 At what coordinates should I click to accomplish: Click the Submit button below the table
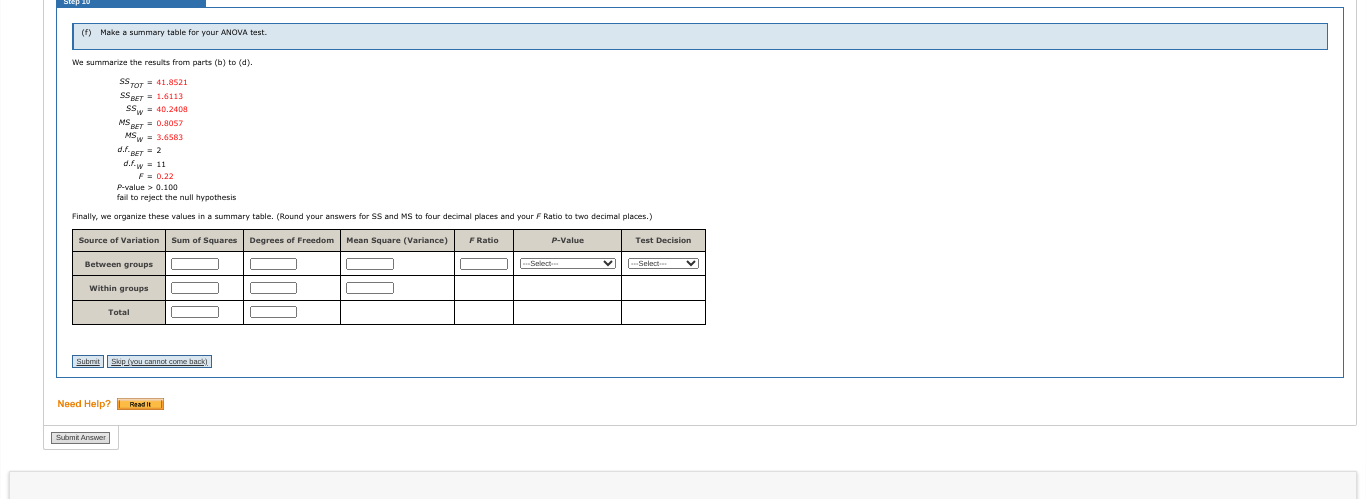pyautogui.click(x=88, y=361)
